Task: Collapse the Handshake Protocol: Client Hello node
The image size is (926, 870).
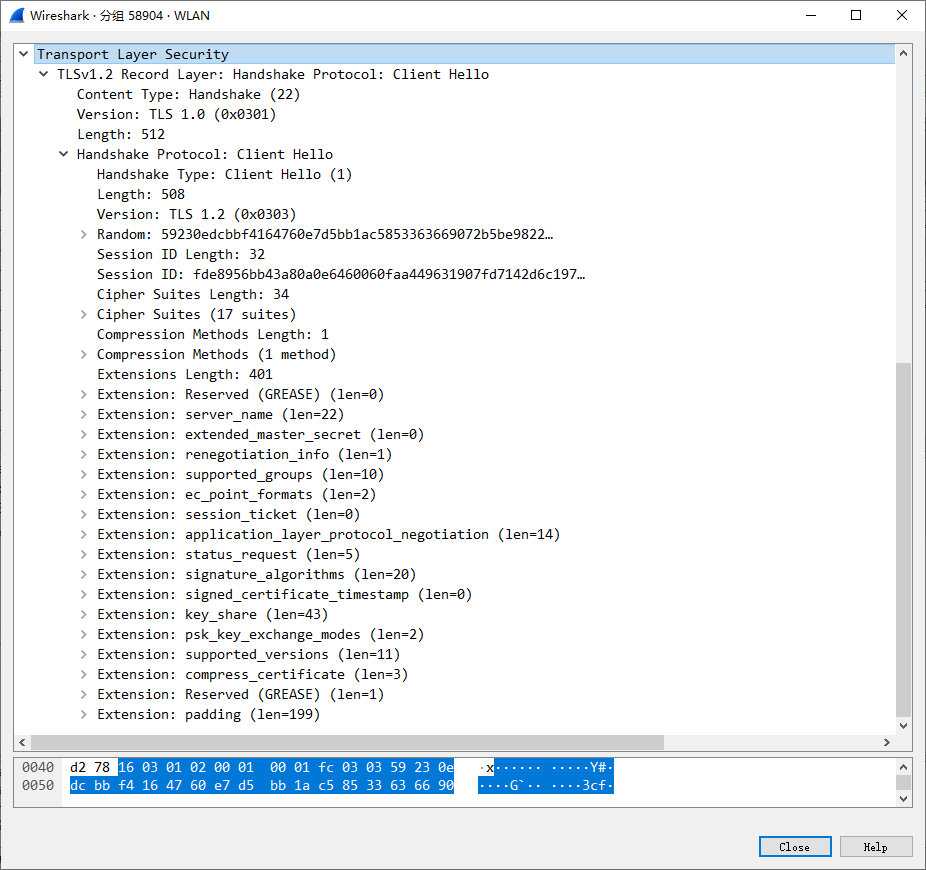Action: (64, 154)
